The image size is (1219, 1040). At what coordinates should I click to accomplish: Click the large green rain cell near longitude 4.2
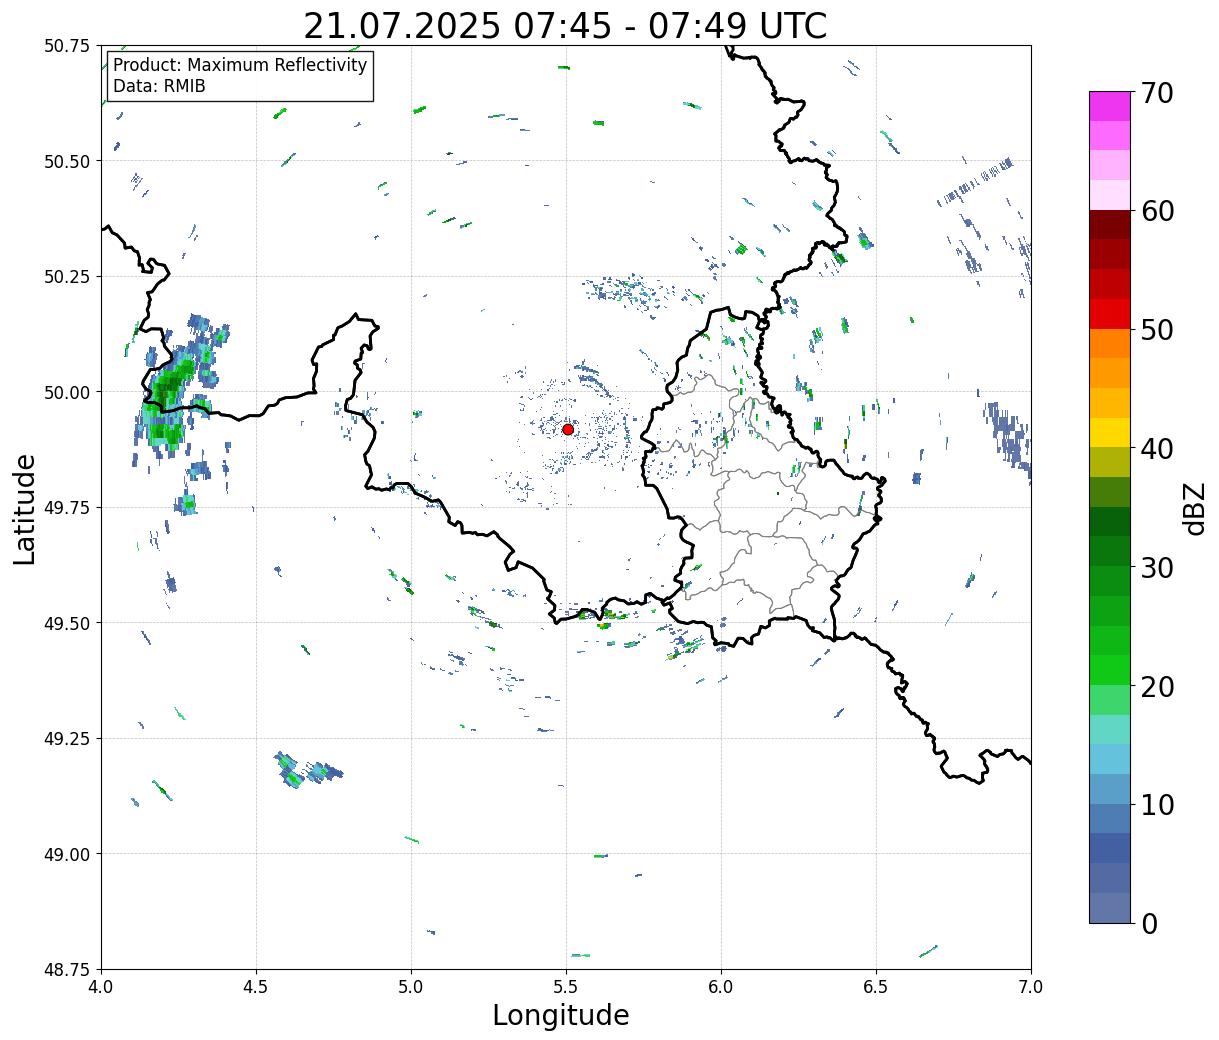pos(171,392)
